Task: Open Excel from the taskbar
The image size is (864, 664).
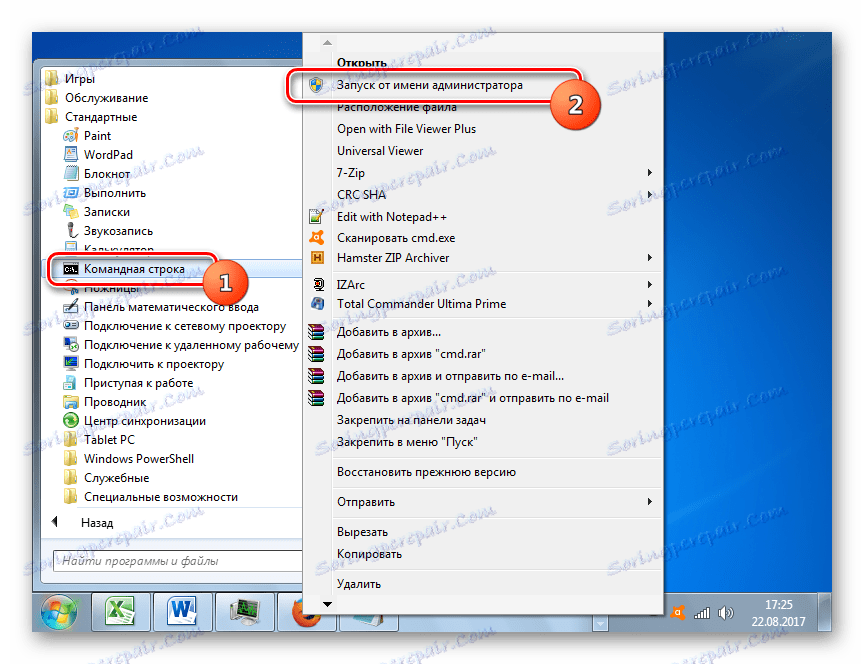Action: click(x=120, y=611)
